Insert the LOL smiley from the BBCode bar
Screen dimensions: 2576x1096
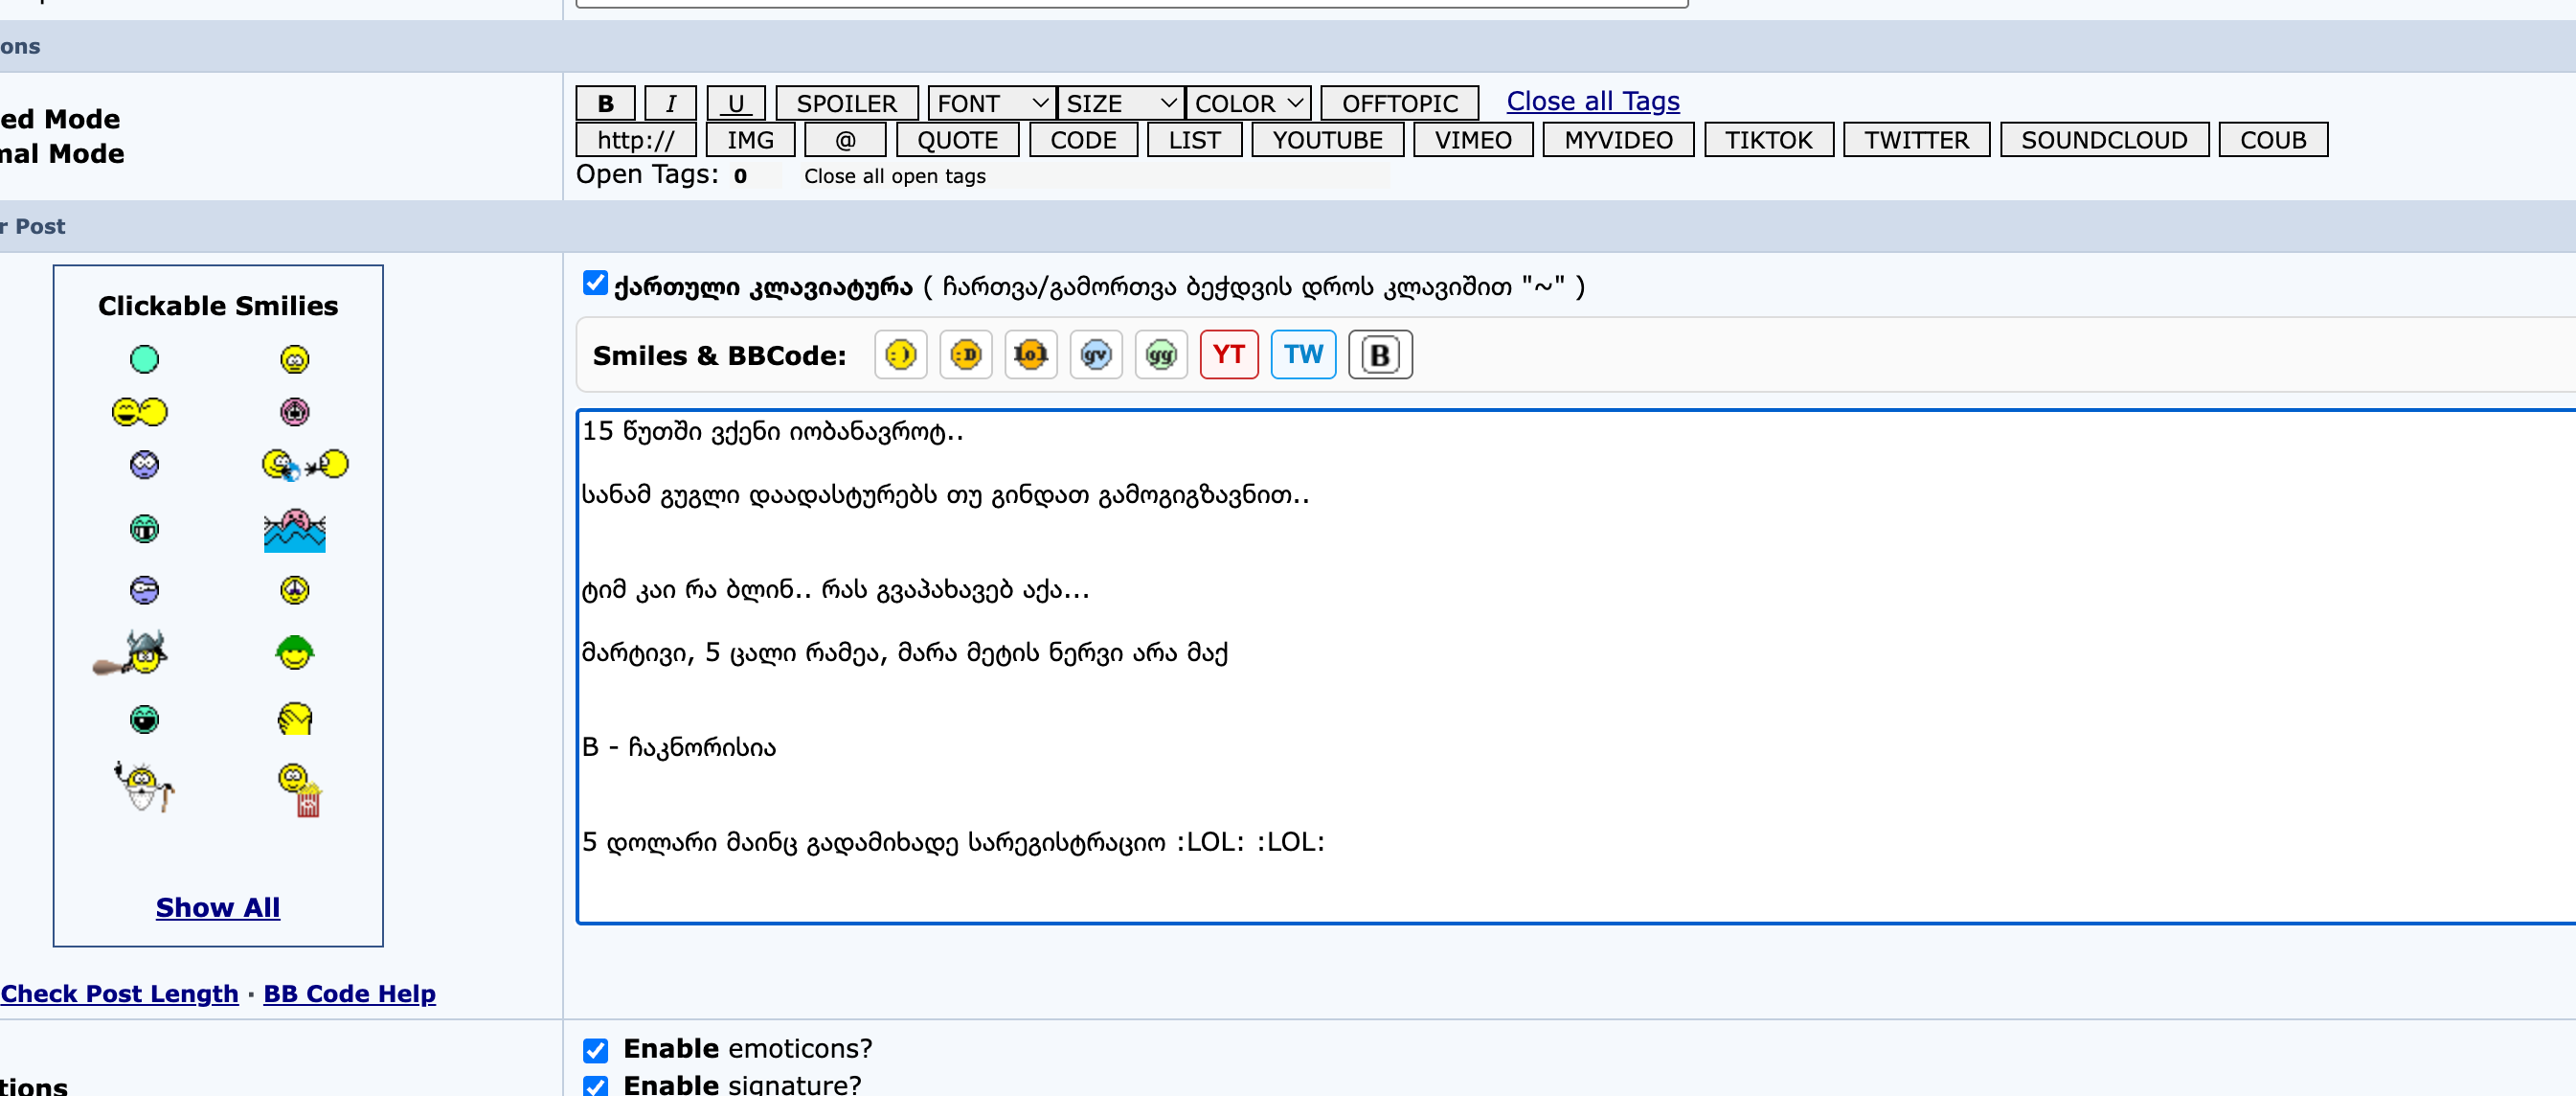[x=1030, y=355]
